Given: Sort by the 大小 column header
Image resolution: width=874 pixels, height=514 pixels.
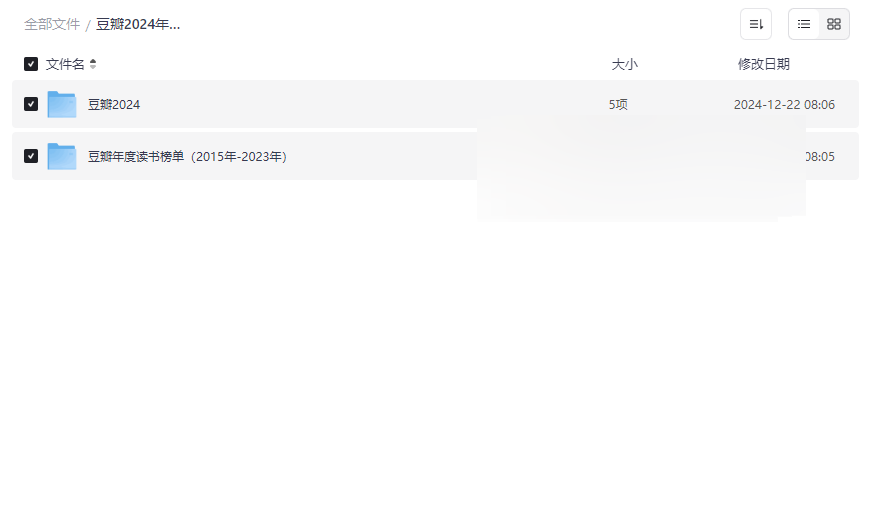Looking at the screenshot, I should 624,64.
